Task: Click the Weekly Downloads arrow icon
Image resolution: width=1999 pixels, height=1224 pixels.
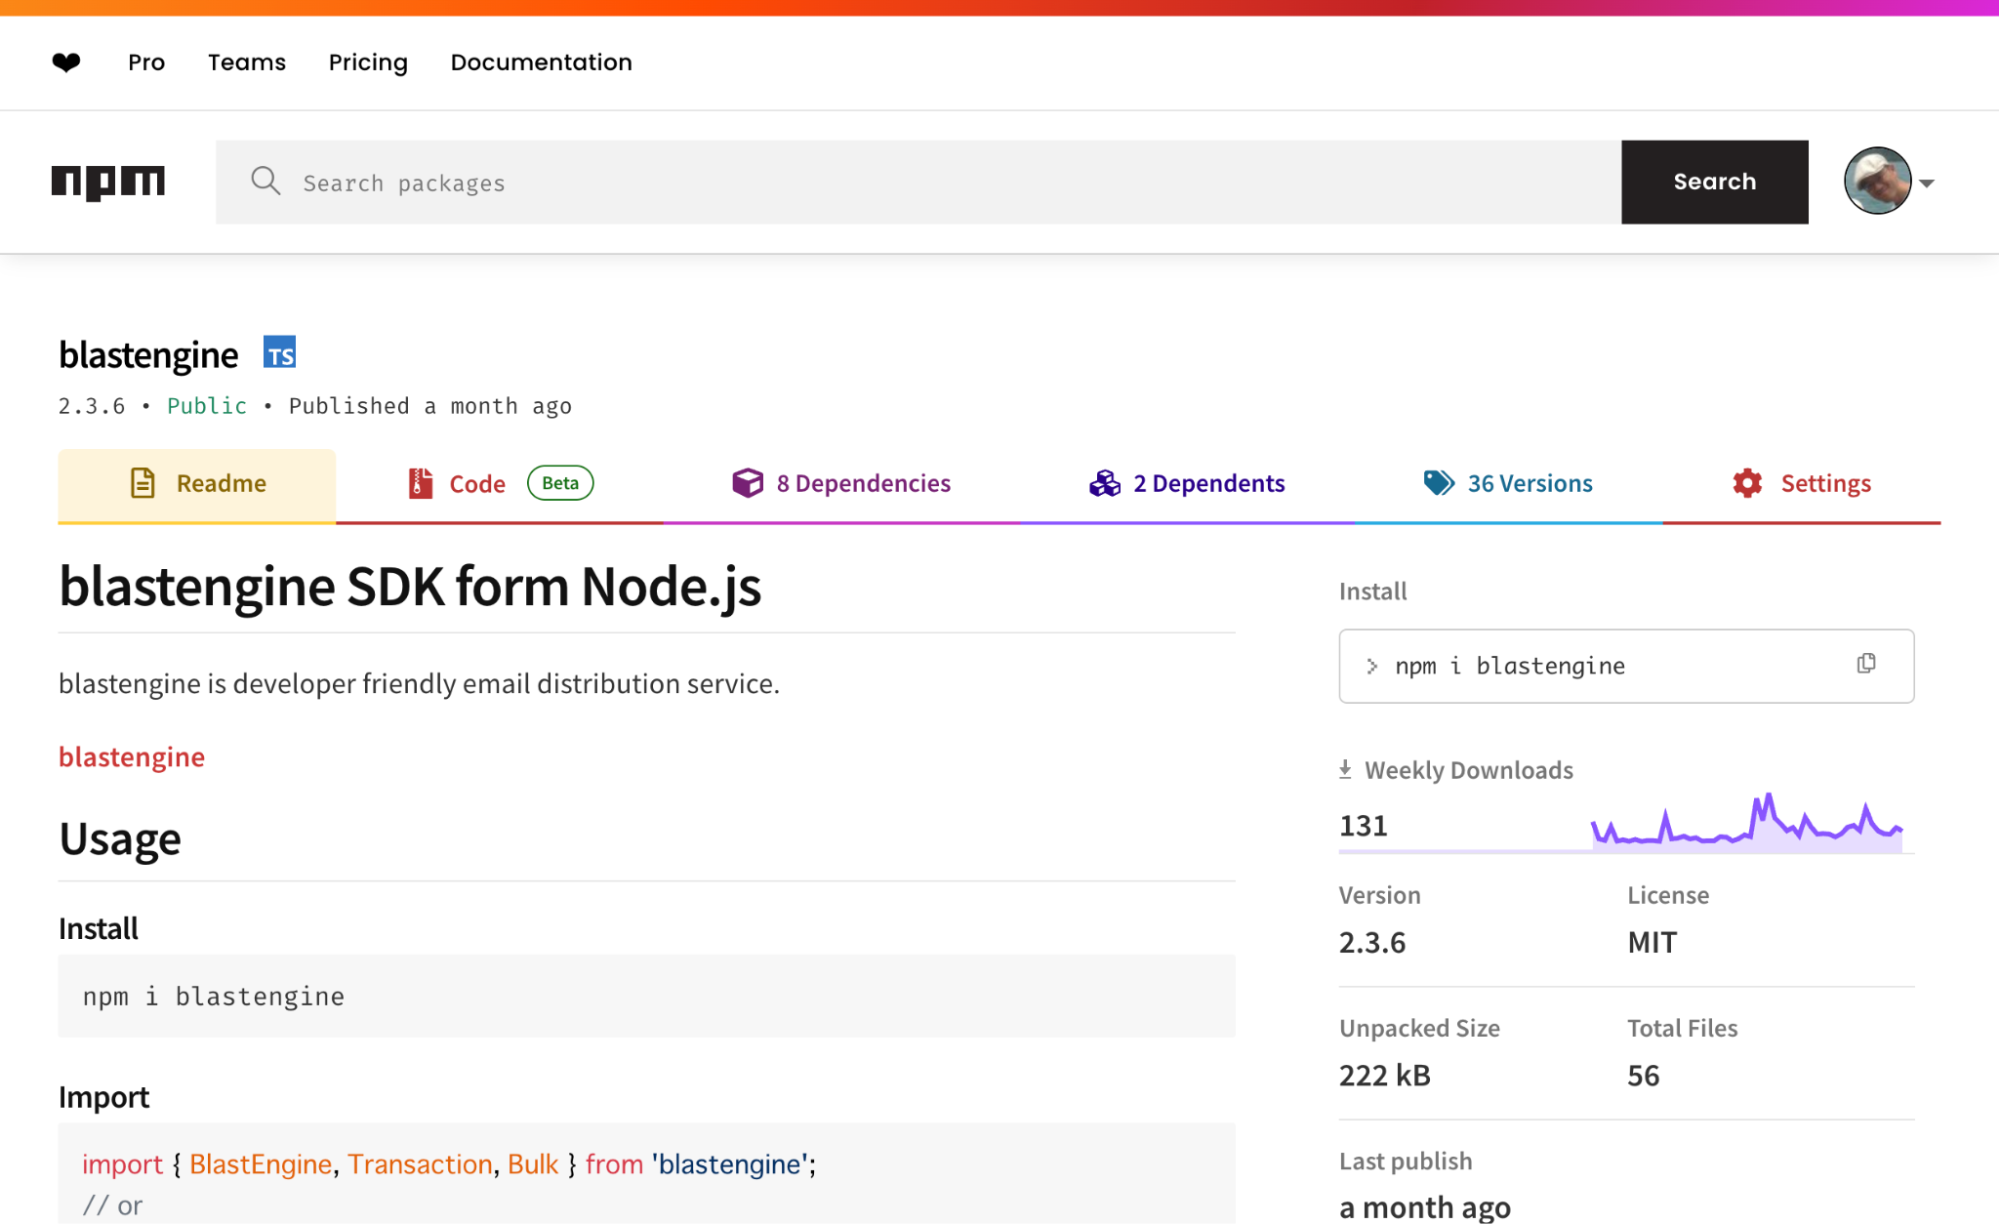Action: 1345,769
